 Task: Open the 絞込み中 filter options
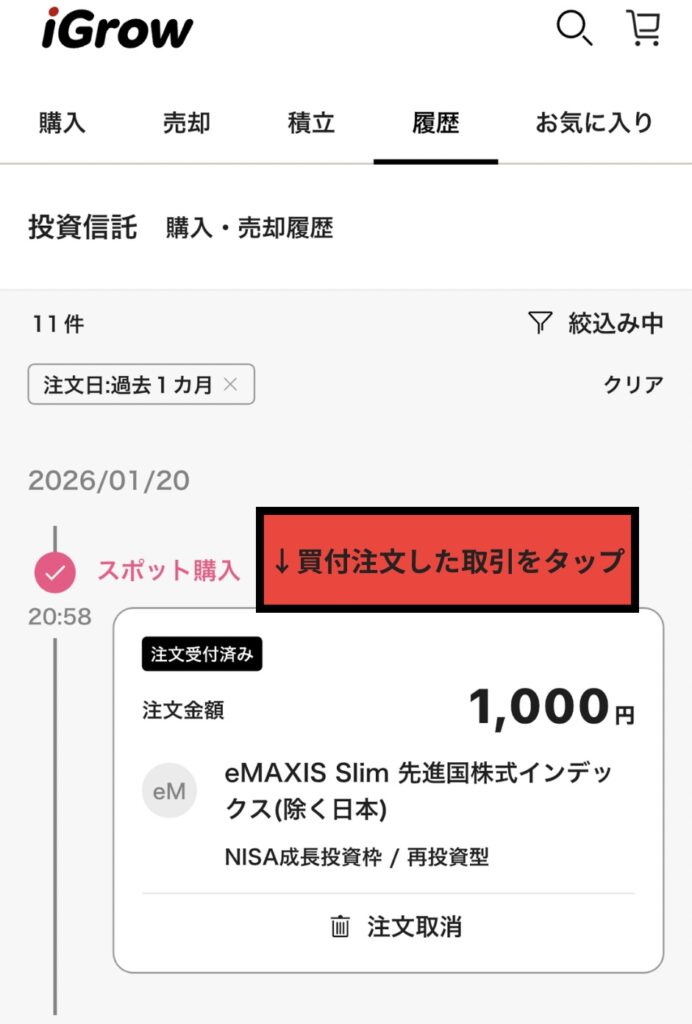(615, 322)
